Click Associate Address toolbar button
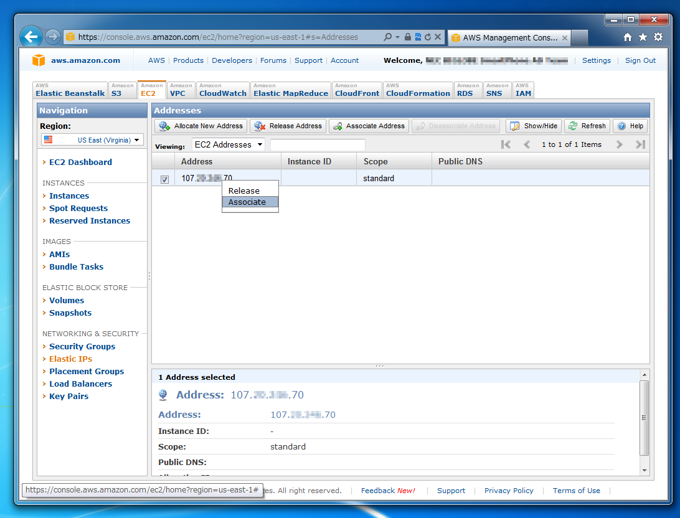Image resolution: width=680 pixels, height=518 pixels. click(369, 126)
